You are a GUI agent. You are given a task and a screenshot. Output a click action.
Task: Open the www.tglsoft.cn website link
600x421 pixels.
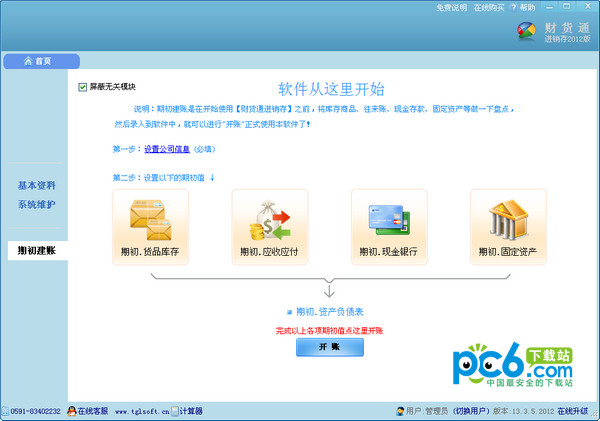pos(142,411)
